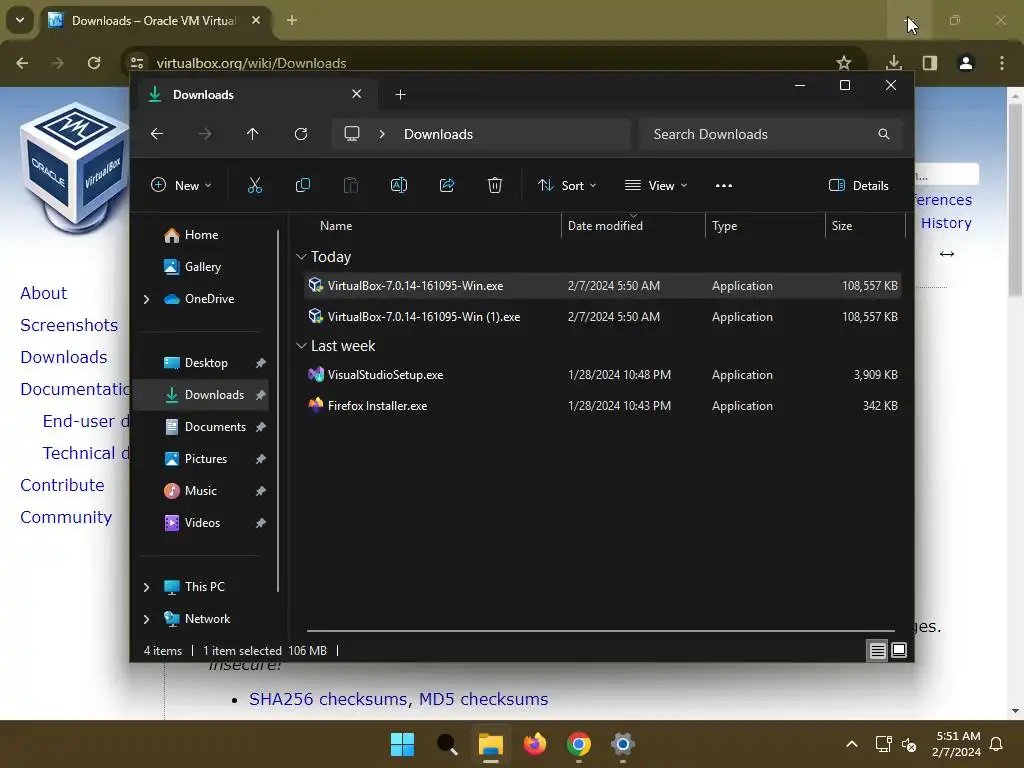
Task: Switch to details list view icon in status bar
Action: click(x=877, y=650)
